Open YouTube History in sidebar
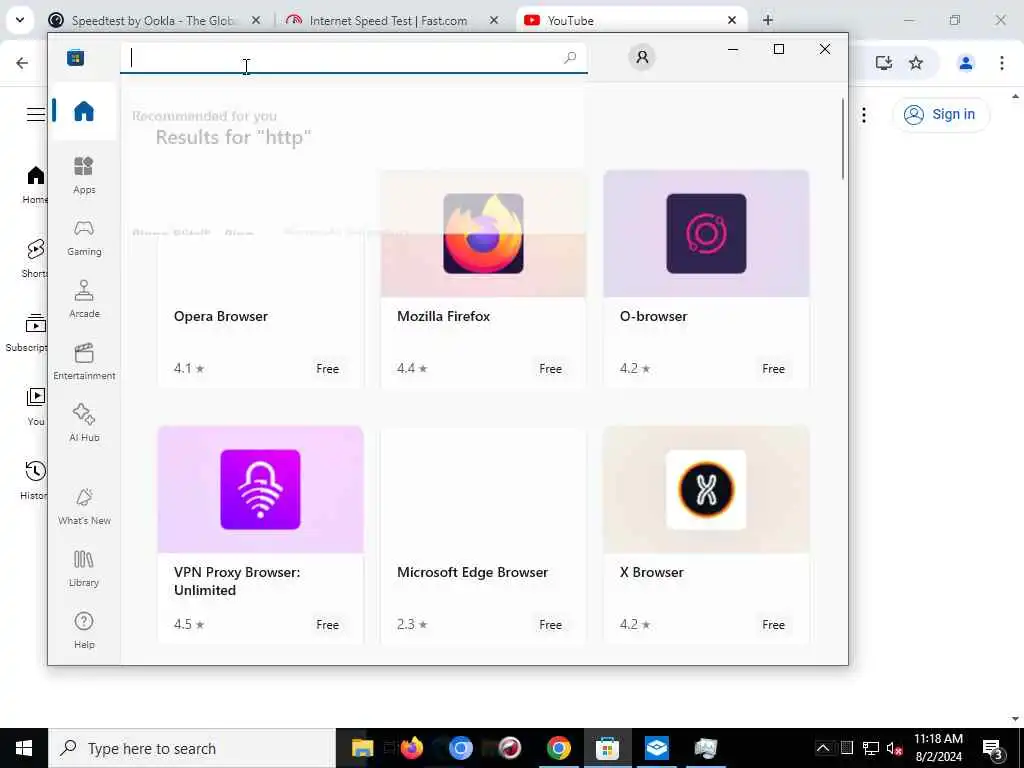Viewport: 1024px width, 768px height. coord(34,481)
